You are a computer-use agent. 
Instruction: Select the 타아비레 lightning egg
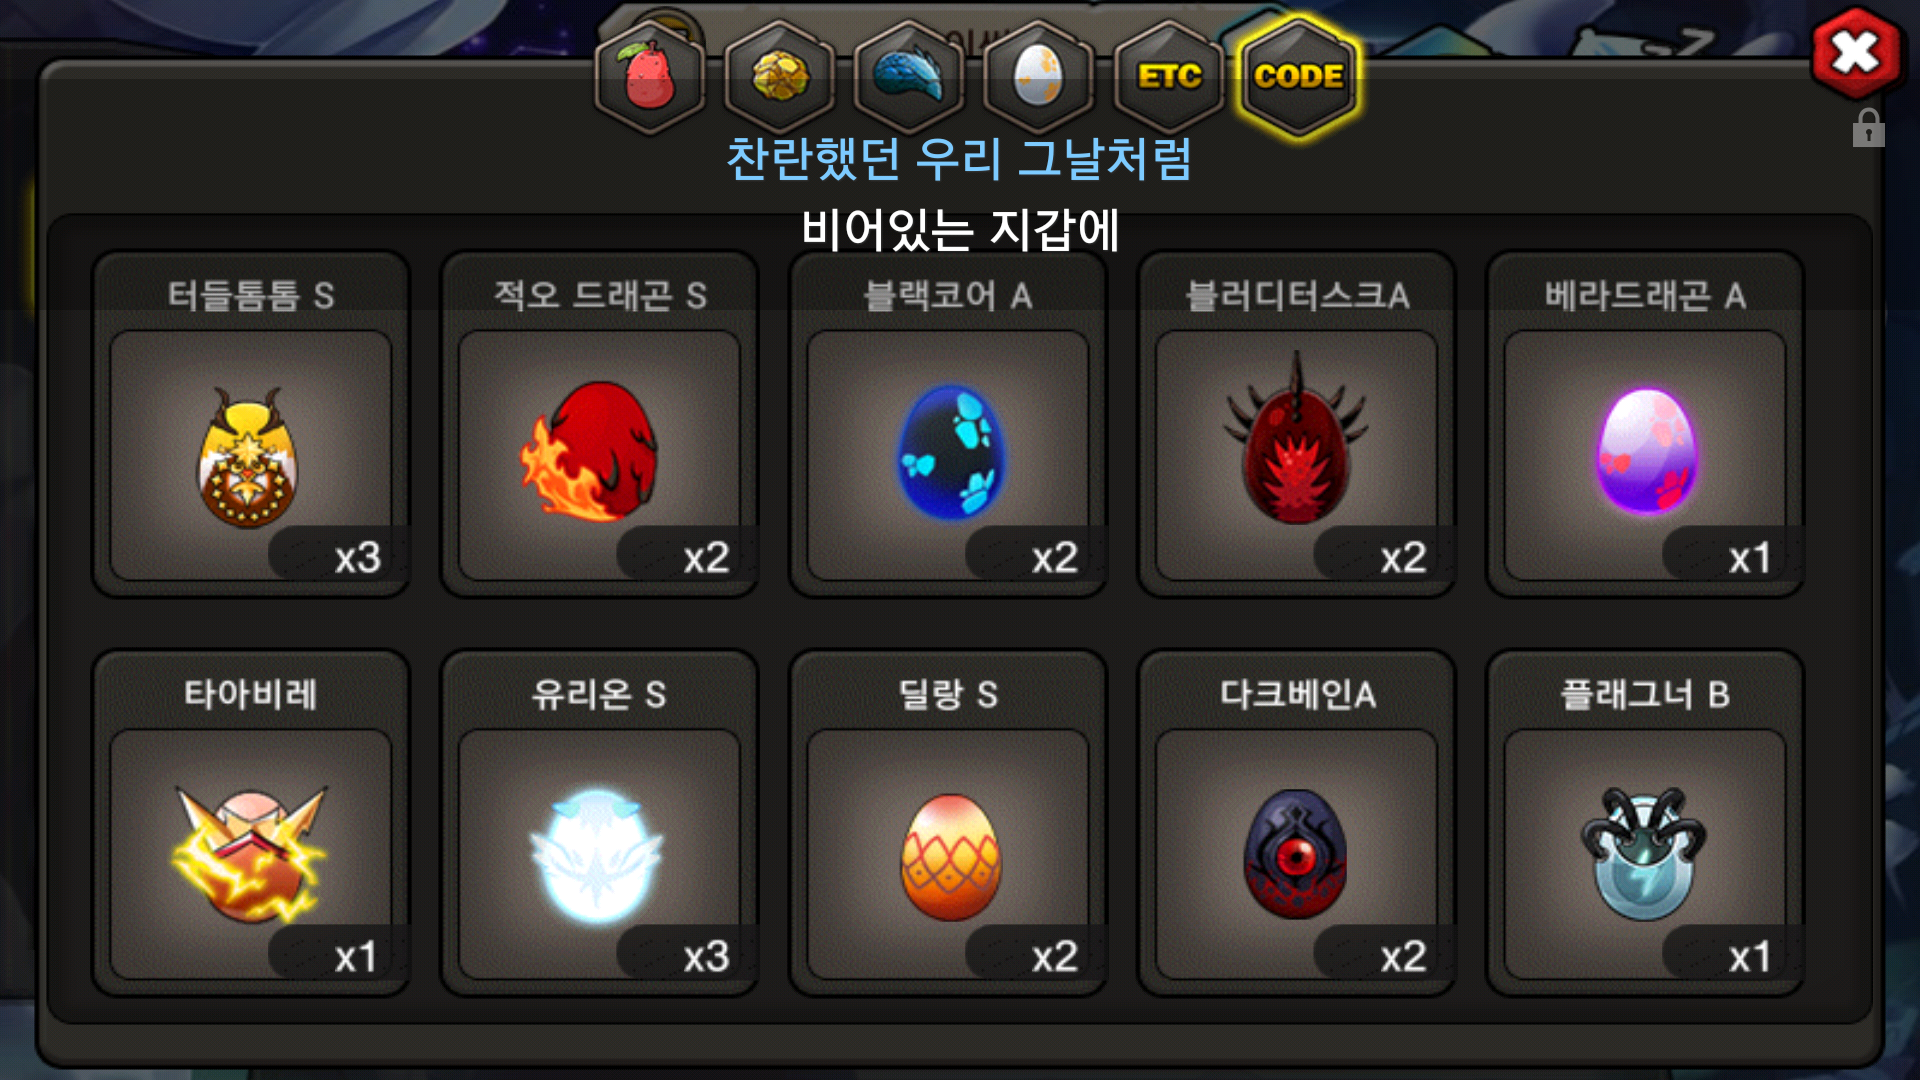coord(250,855)
